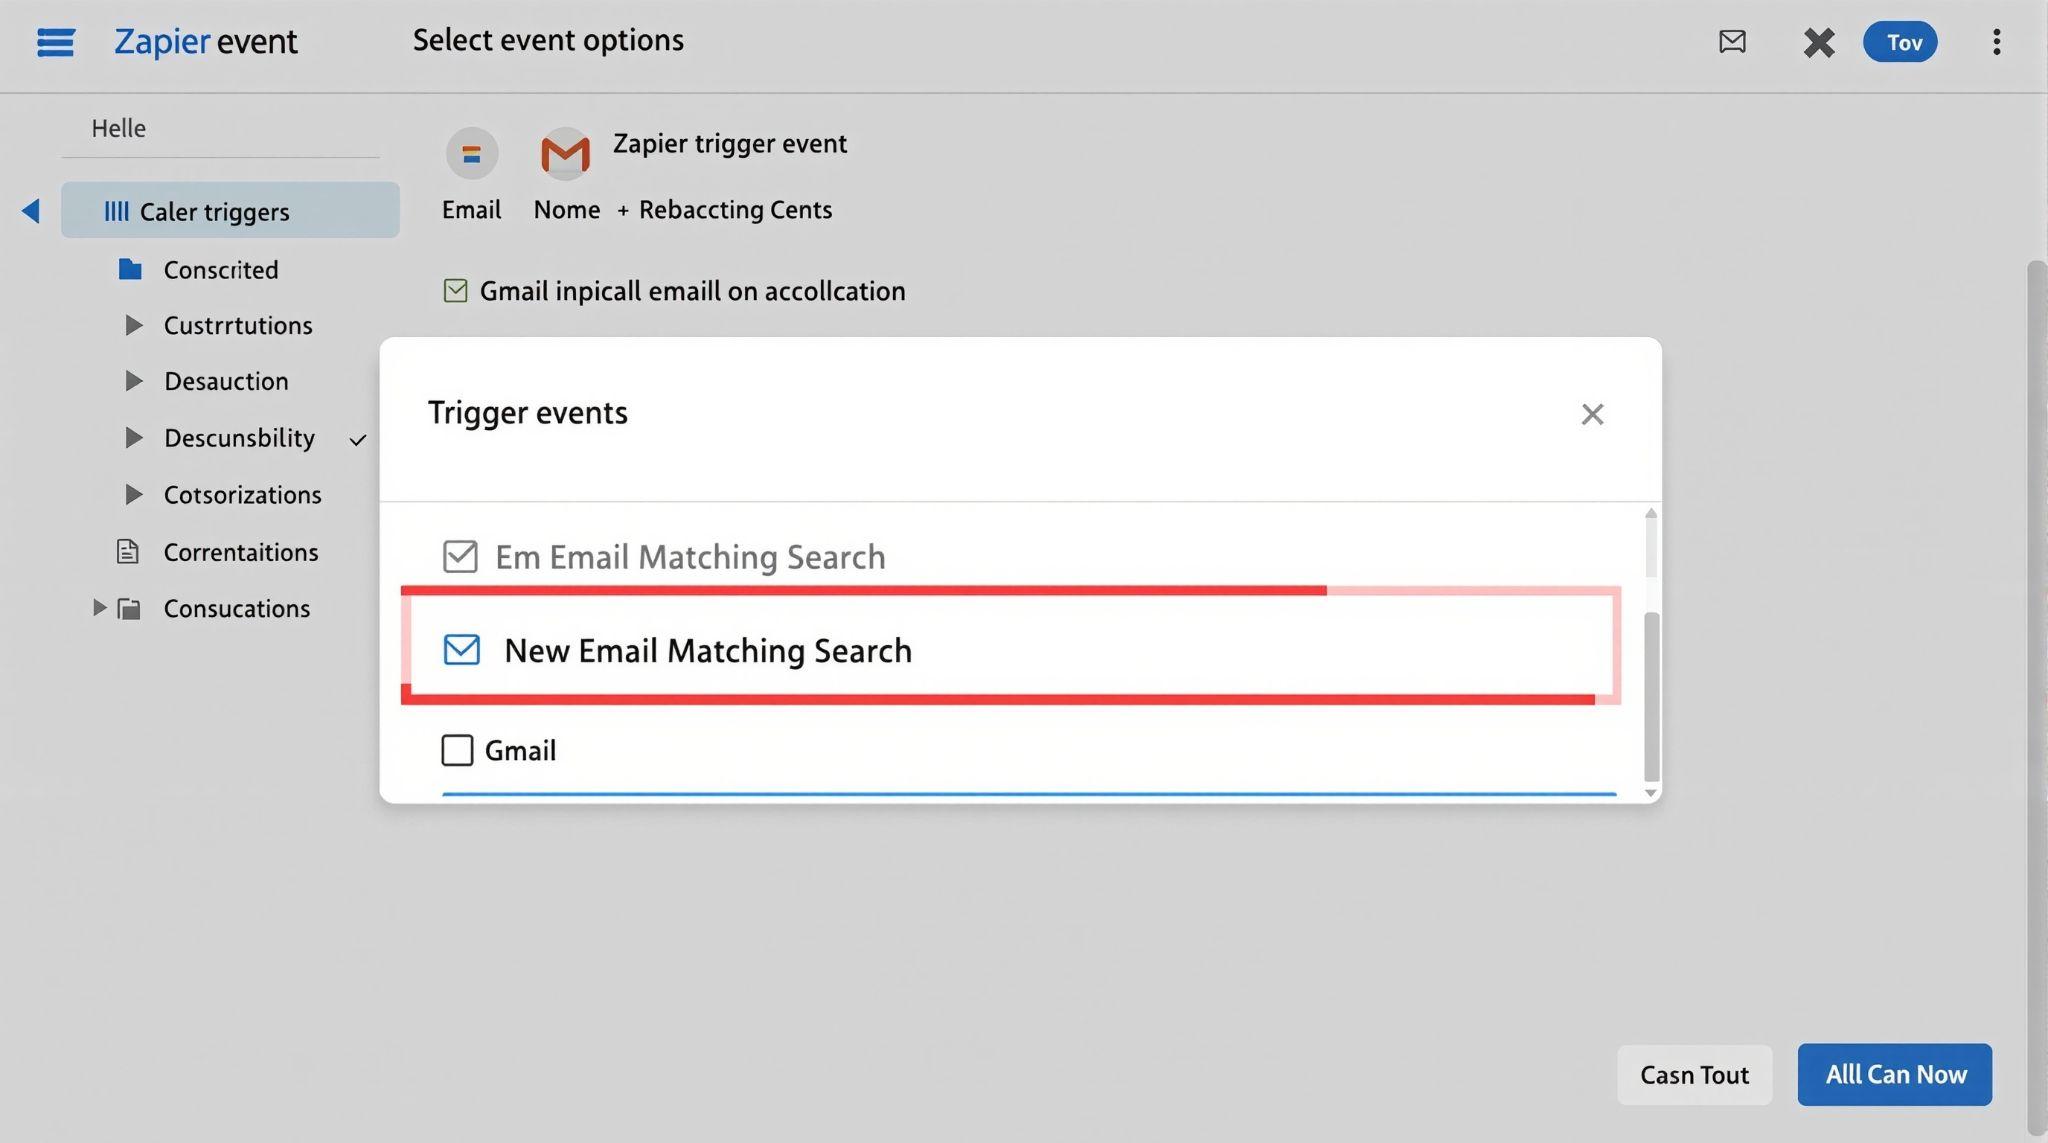Click the Casn Tout button
This screenshot has height=1143, width=2048.
click(1694, 1075)
